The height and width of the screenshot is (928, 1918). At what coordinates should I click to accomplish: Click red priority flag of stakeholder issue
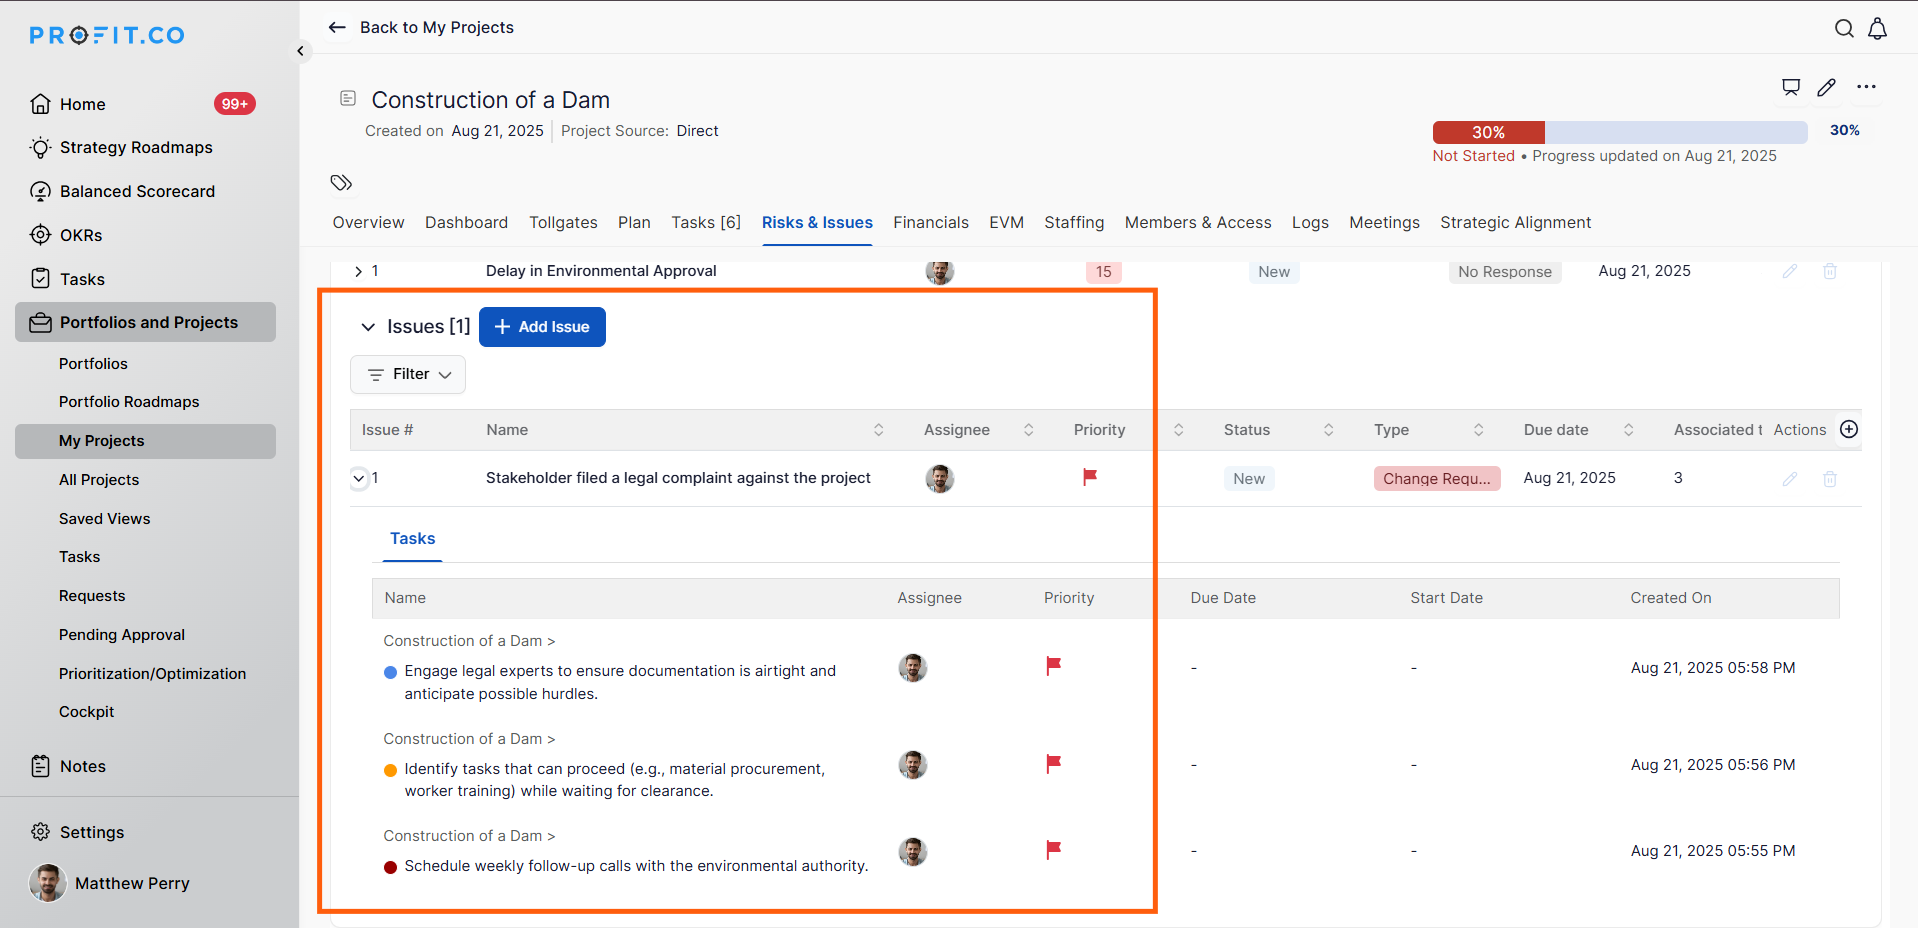tap(1090, 478)
